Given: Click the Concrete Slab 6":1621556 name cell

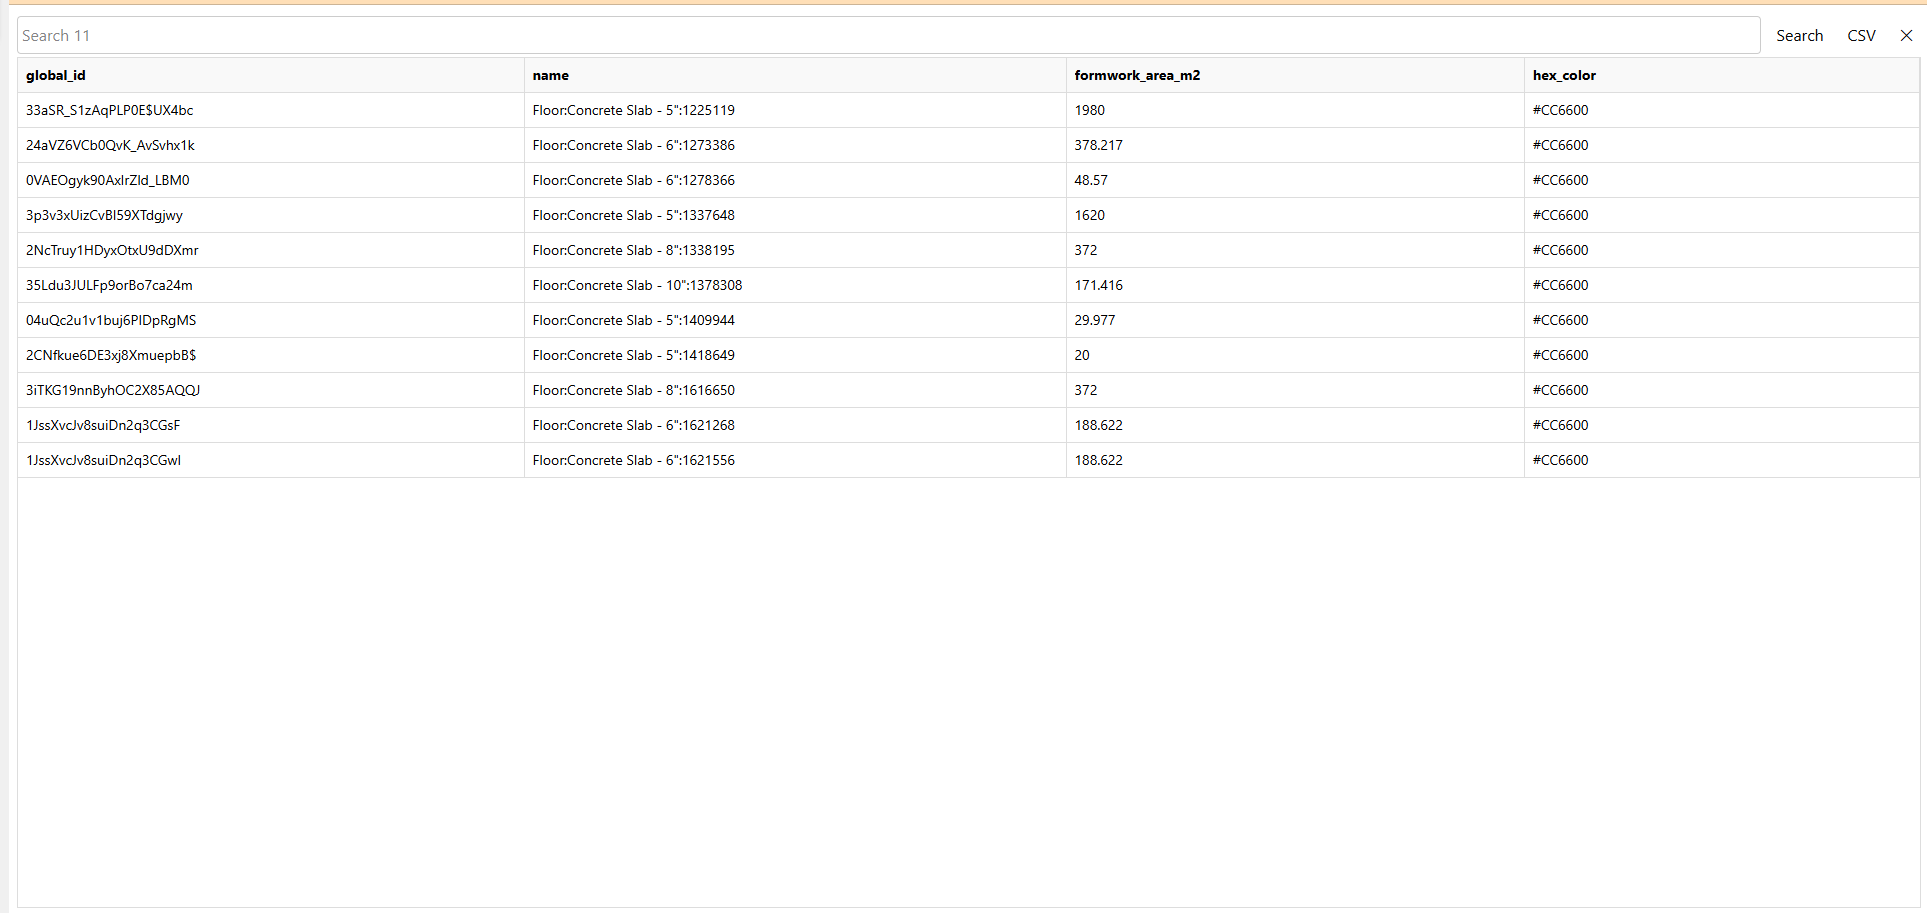Looking at the screenshot, I should point(633,460).
